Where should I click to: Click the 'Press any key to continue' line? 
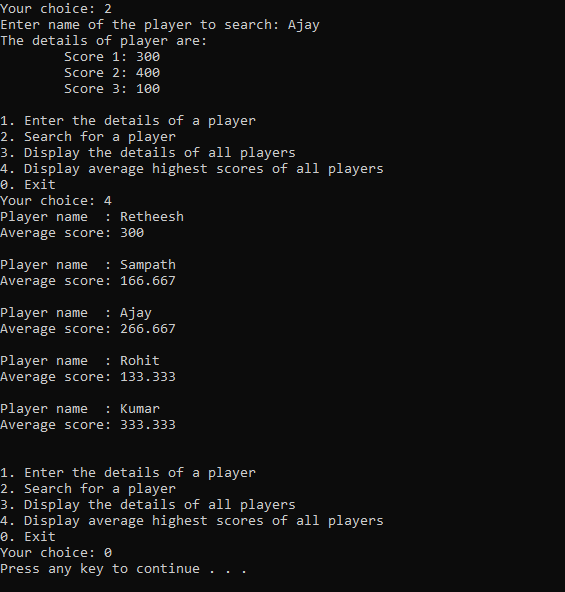point(123,569)
